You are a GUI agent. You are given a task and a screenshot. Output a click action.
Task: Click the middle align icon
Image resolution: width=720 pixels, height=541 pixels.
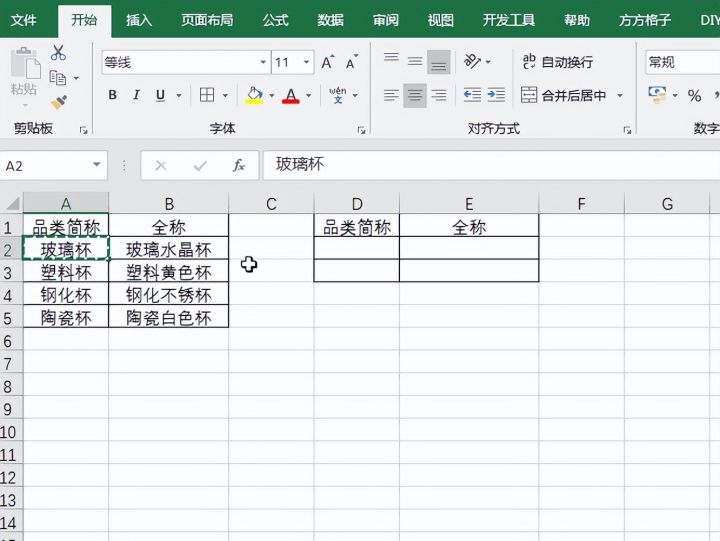[x=415, y=61]
